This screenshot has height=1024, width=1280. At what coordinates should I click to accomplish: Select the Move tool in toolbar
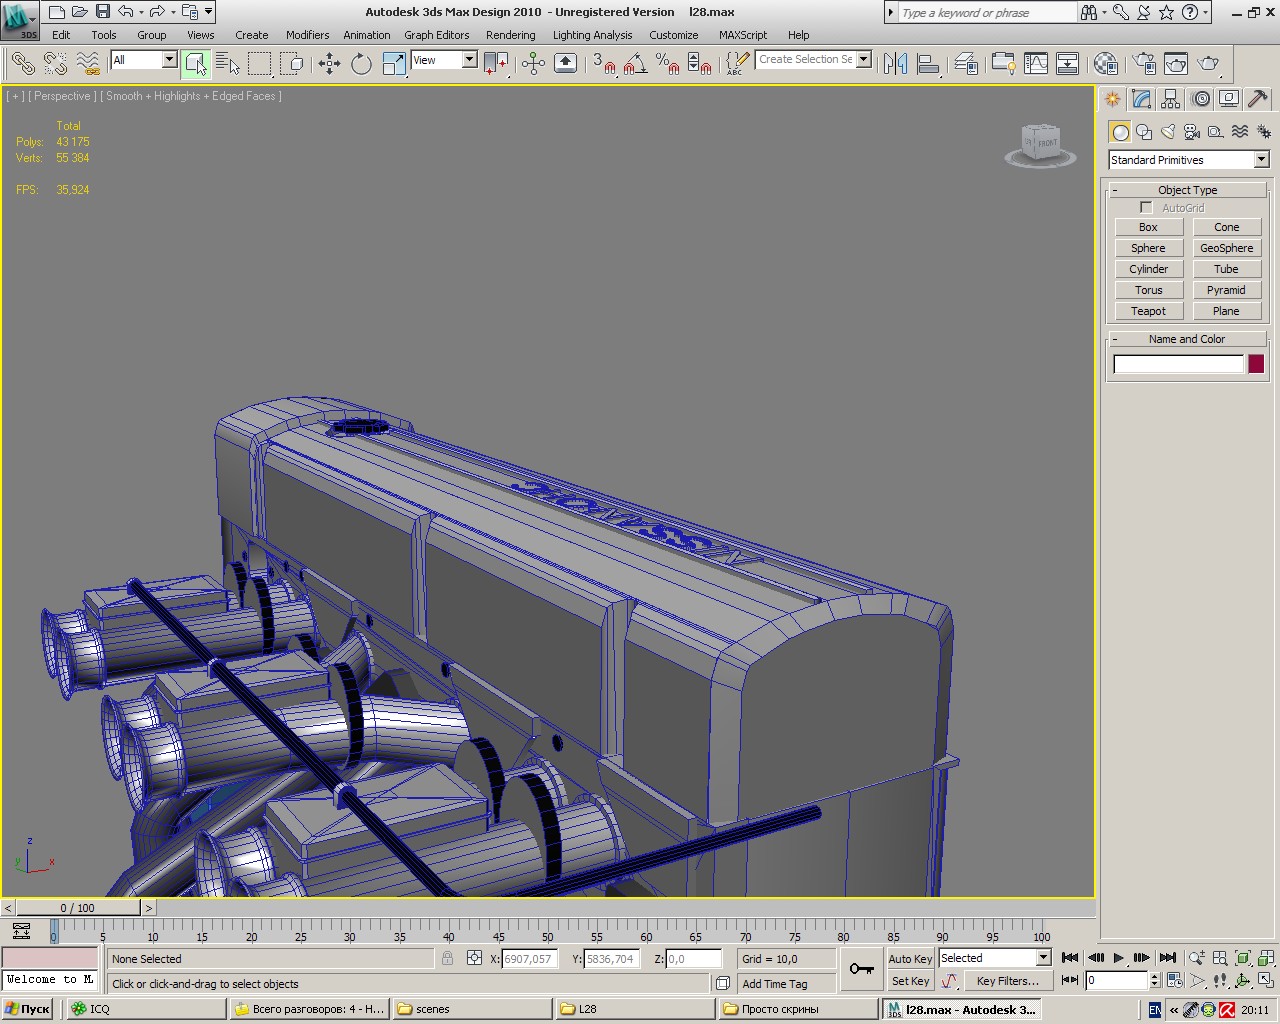coord(329,64)
